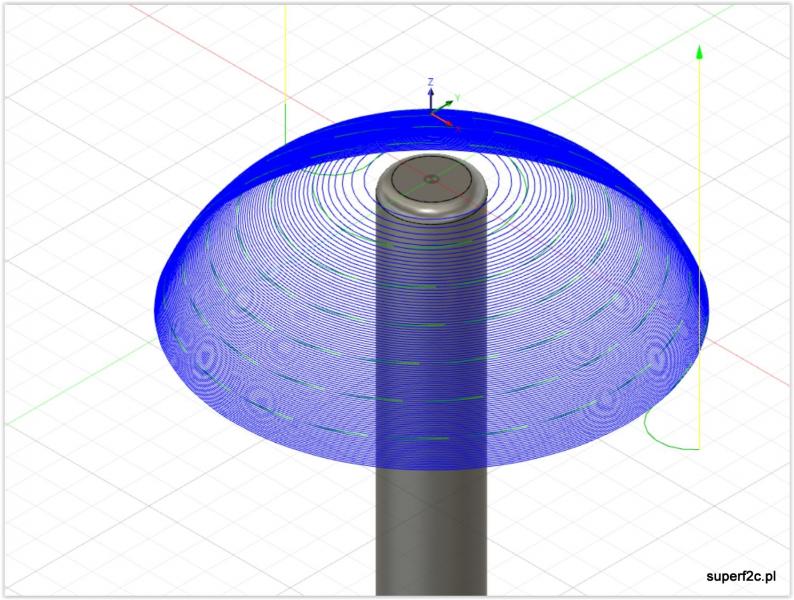Click the green arrowhead atop the yellow rapid line
The width and height of the screenshot is (794, 600).
click(699, 52)
